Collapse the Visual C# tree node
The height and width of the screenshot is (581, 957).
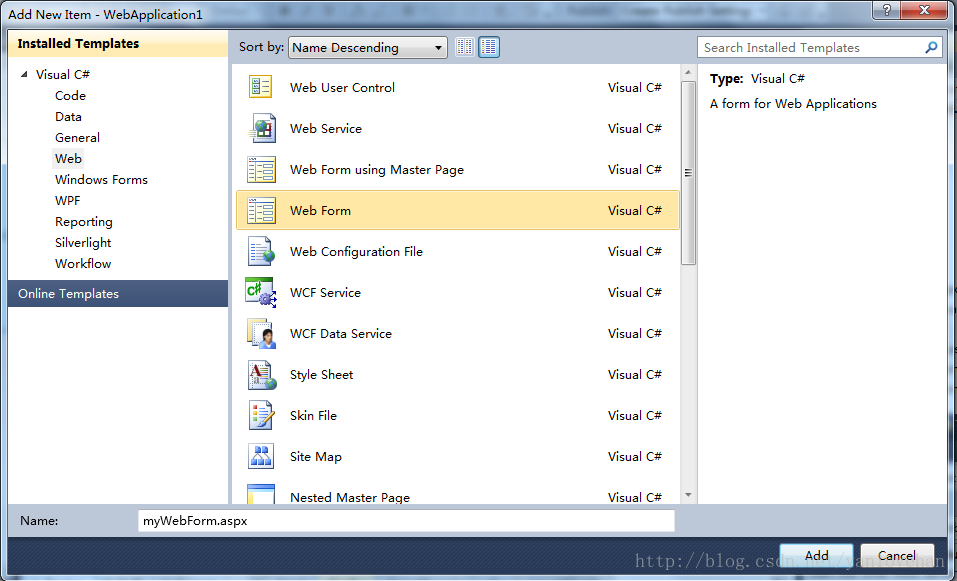[24, 74]
